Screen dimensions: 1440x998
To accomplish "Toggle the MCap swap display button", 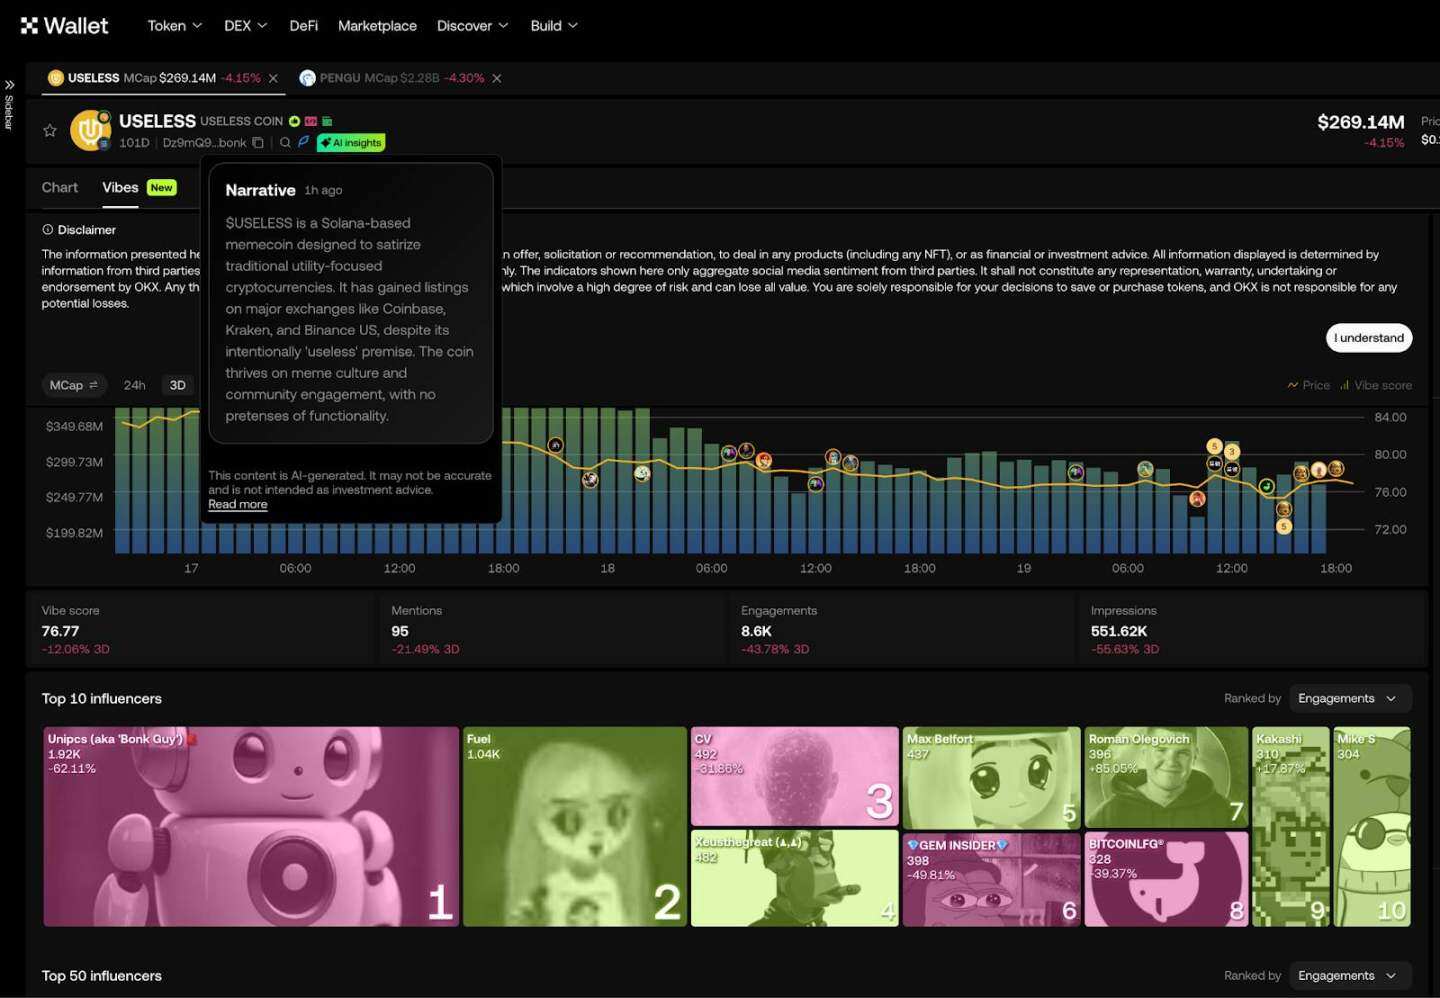I will [x=73, y=385].
